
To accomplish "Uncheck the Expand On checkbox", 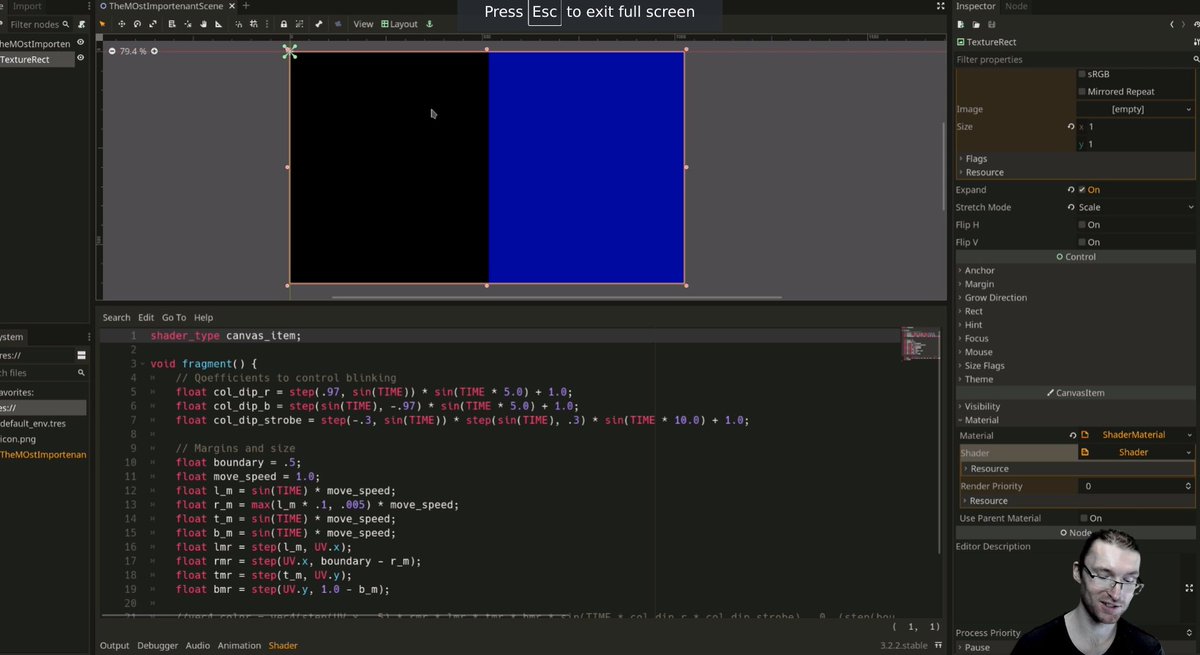I will 1082,189.
